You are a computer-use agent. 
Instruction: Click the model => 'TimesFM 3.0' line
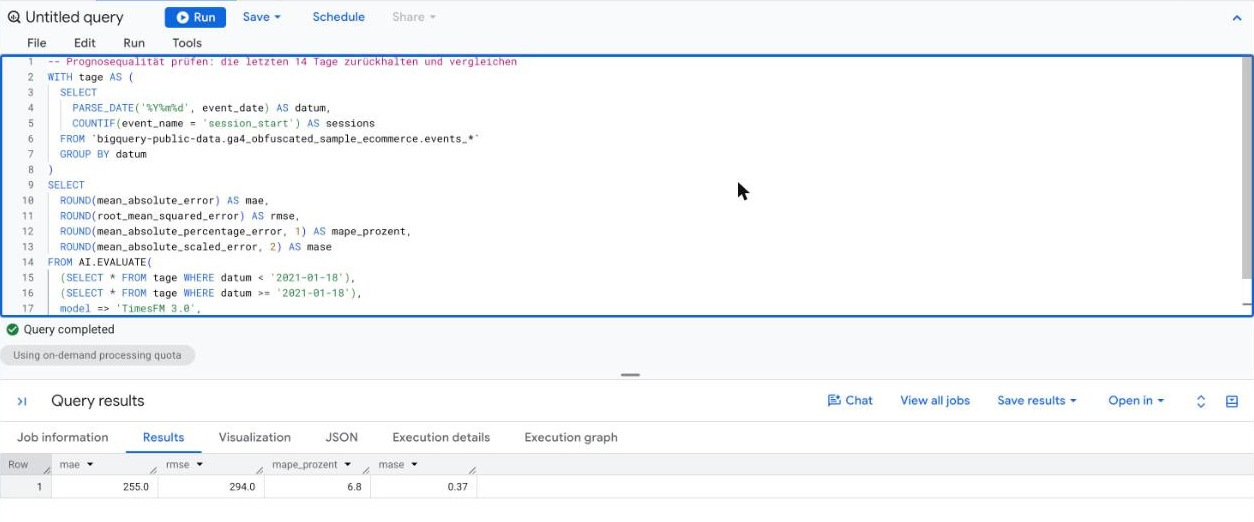point(130,309)
